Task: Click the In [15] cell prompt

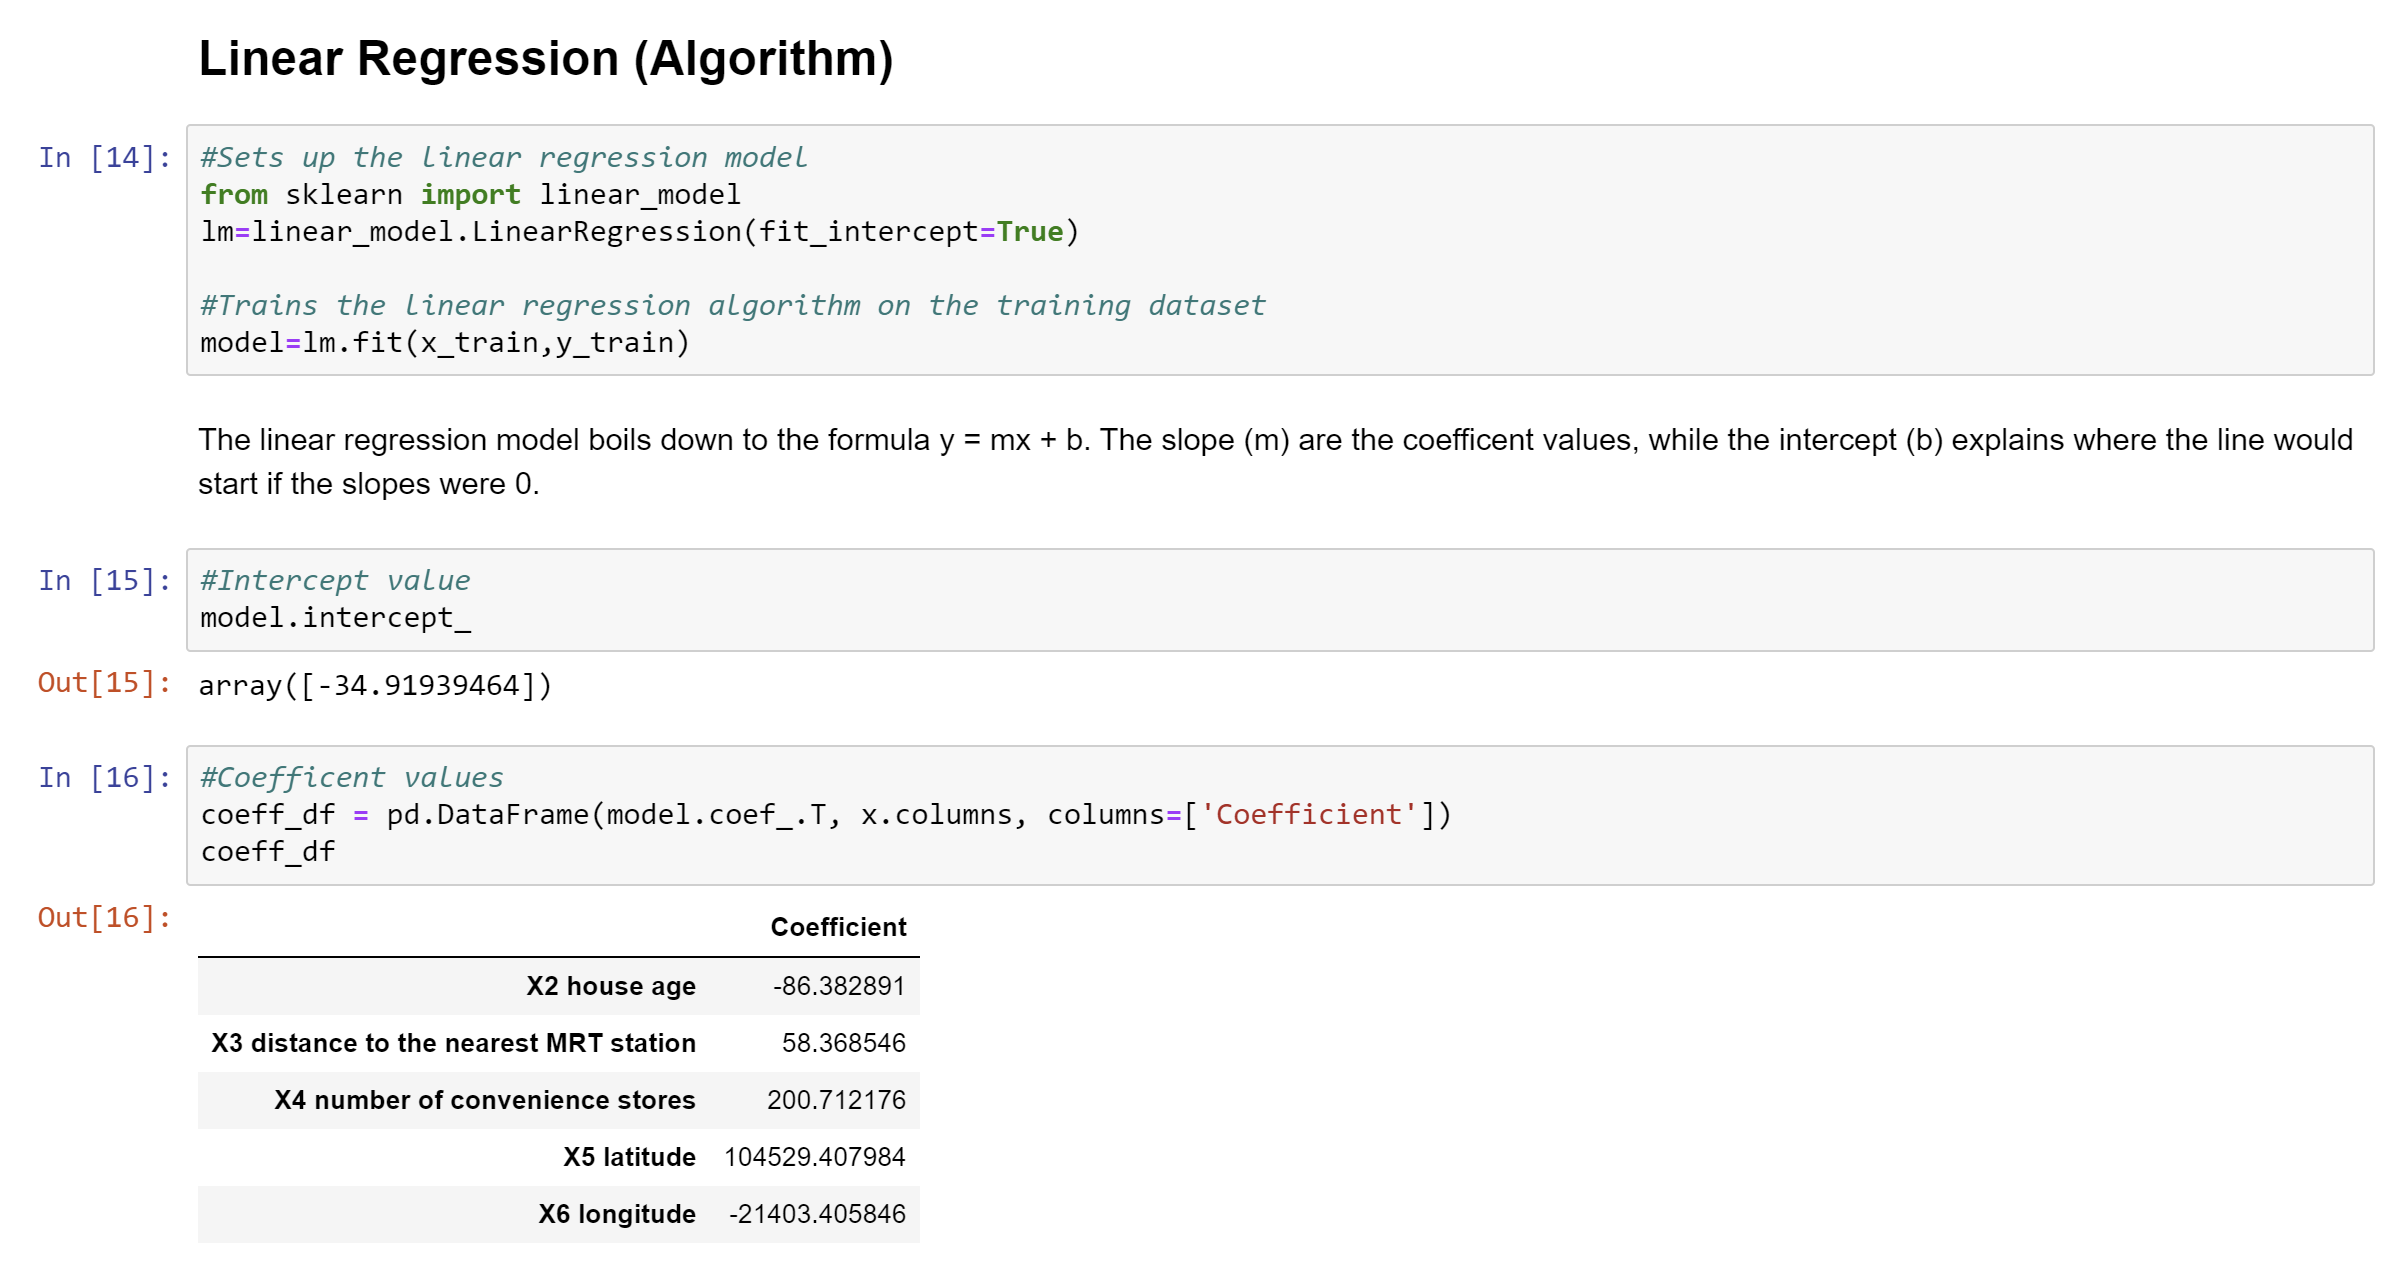Action: click(x=104, y=581)
